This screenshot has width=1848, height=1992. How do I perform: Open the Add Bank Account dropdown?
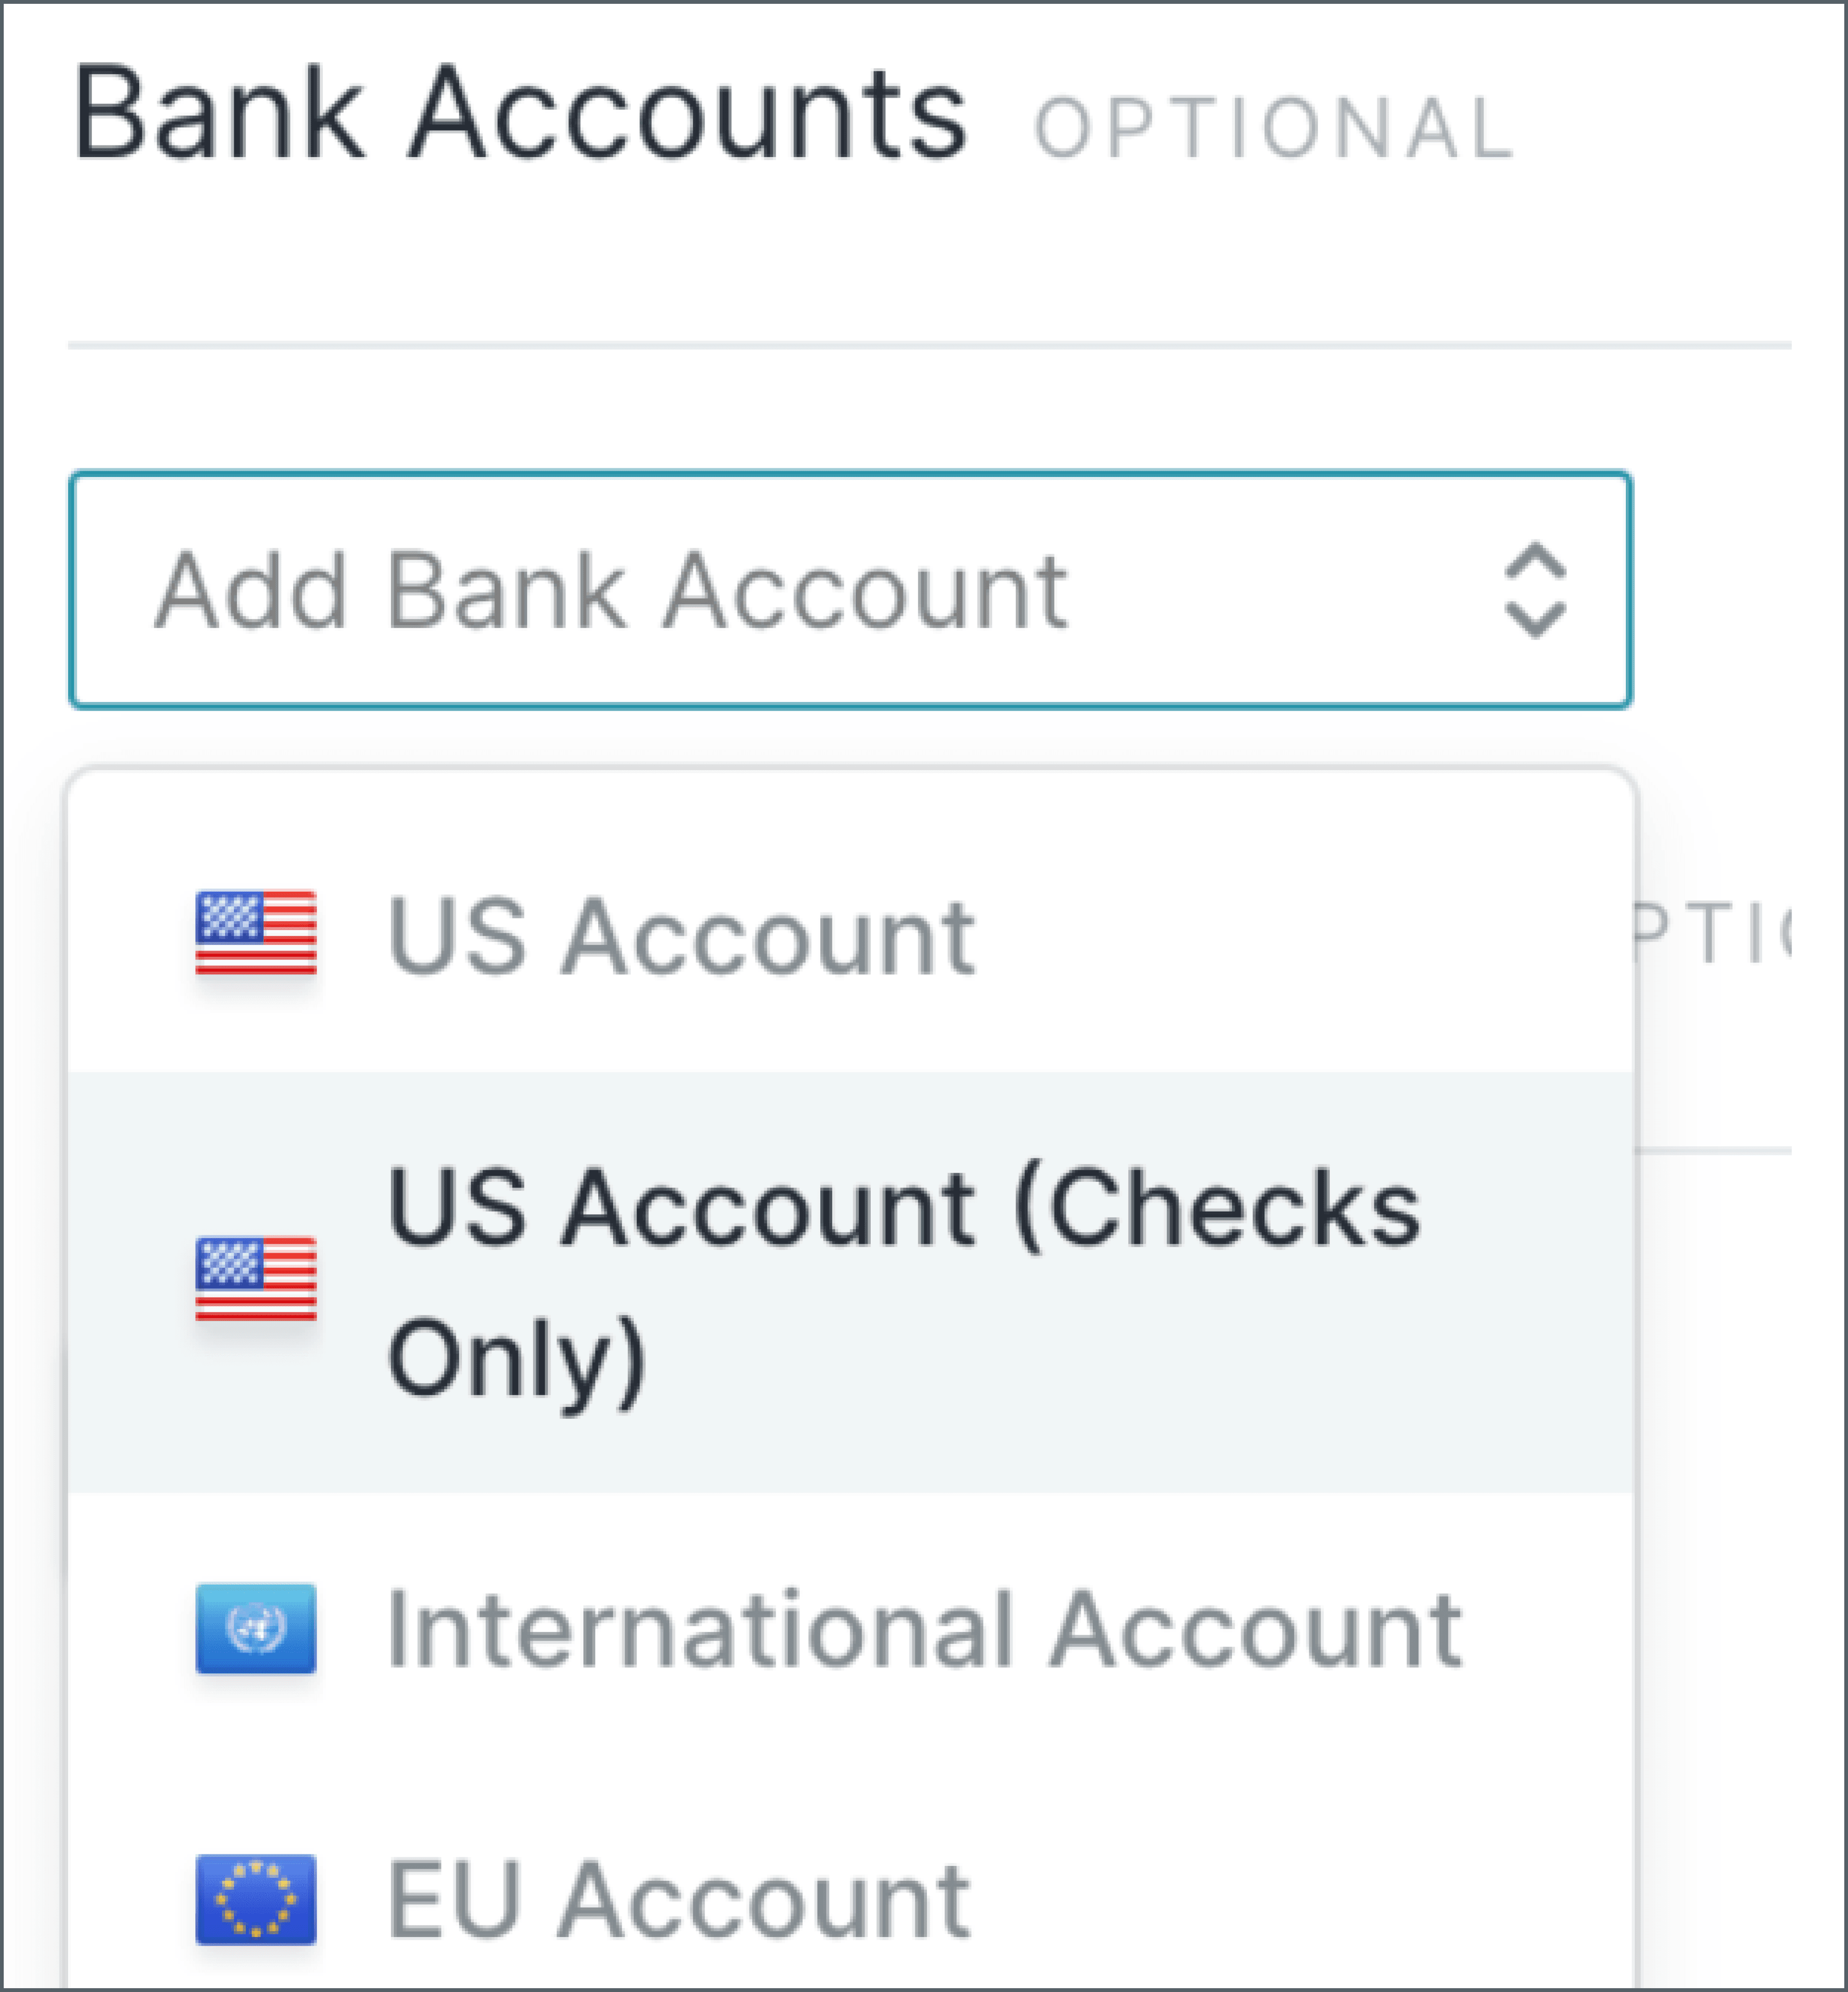tap(850, 591)
